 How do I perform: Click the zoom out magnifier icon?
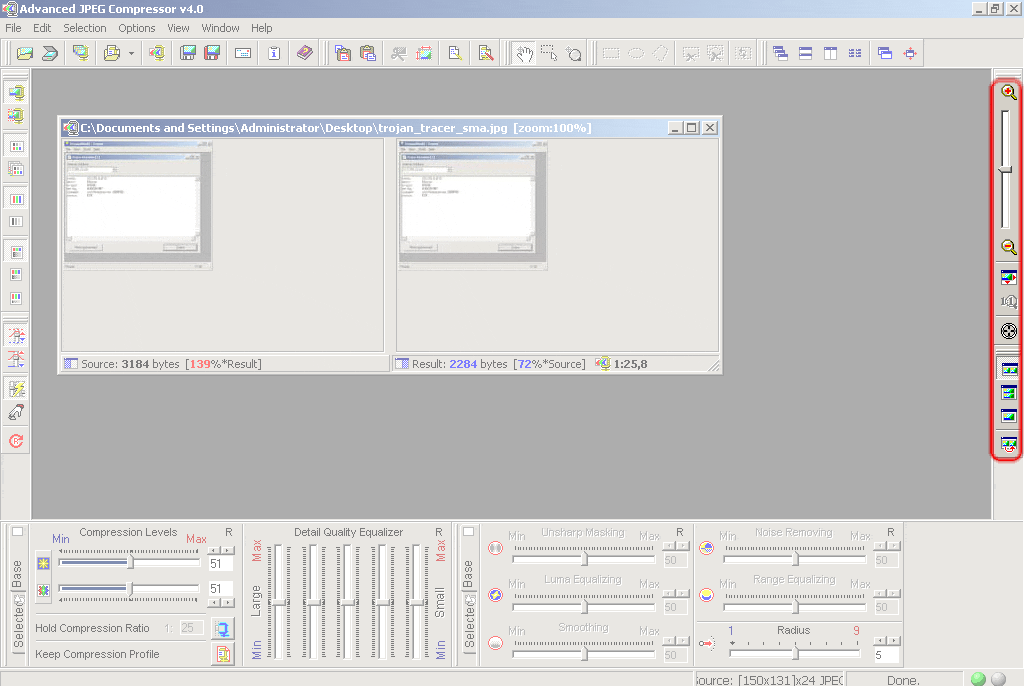click(x=1008, y=247)
